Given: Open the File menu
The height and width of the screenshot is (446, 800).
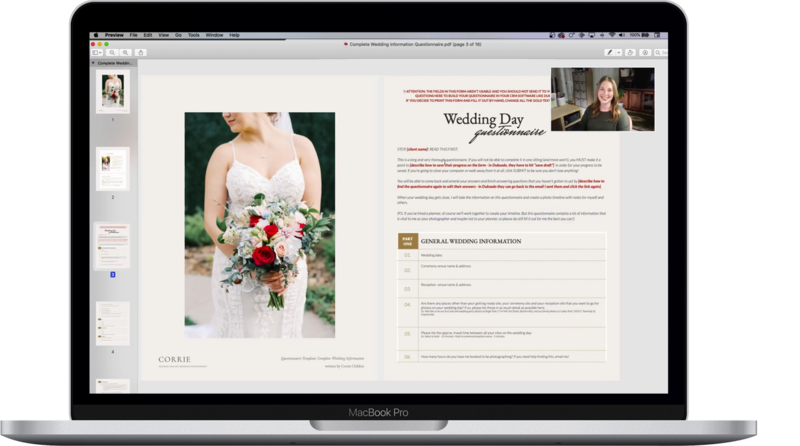Looking at the screenshot, I should point(133,35).
